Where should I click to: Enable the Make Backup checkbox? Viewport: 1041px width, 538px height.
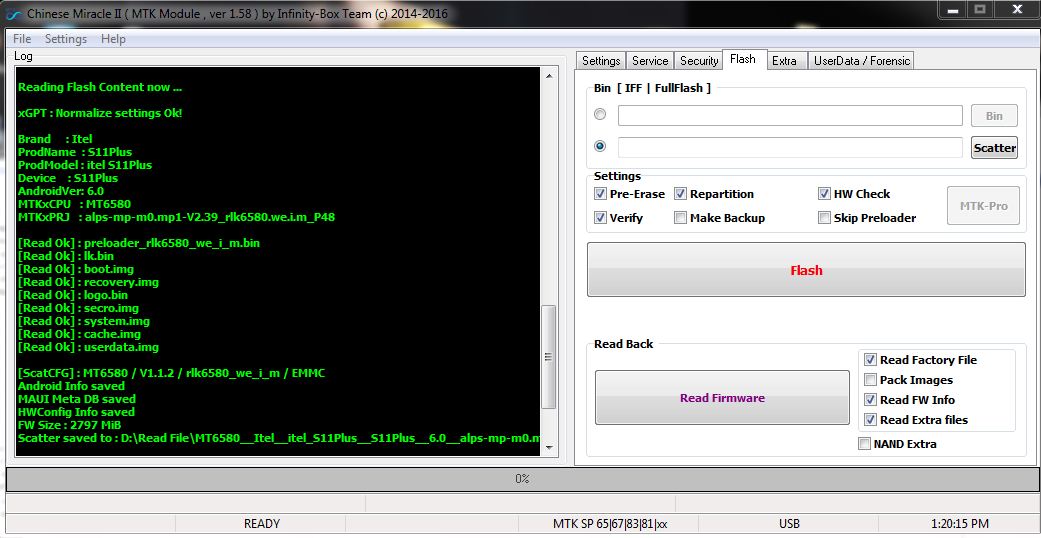click(681, 218)
